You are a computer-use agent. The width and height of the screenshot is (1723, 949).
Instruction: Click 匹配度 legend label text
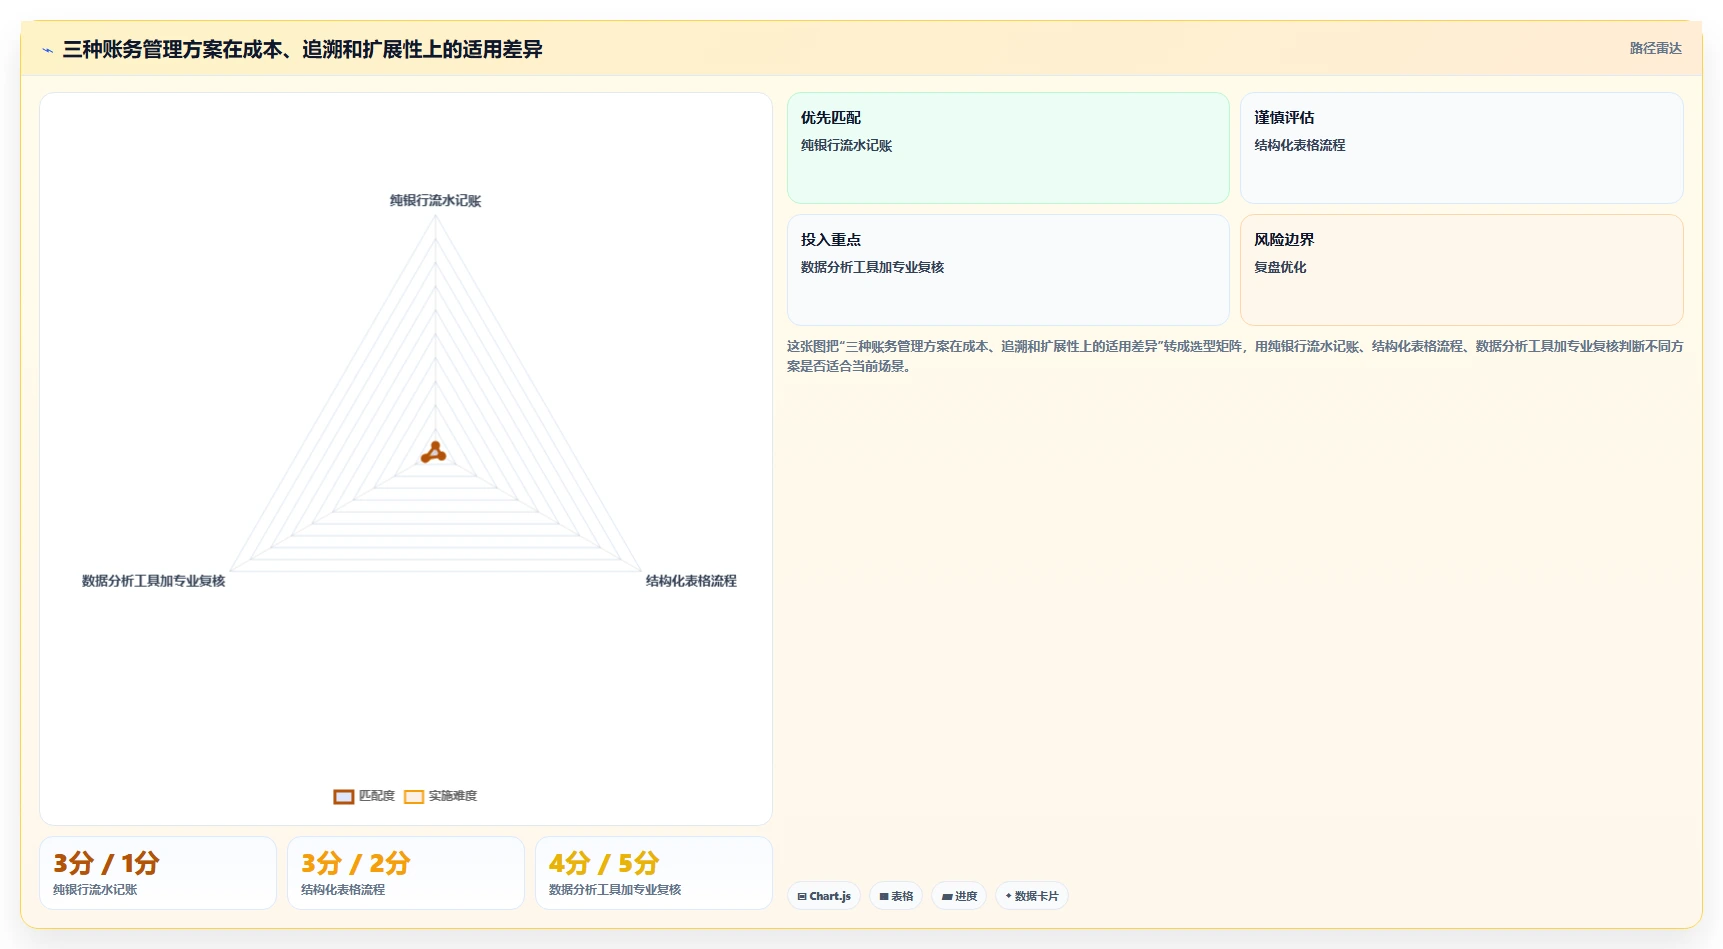pos(377,796)
